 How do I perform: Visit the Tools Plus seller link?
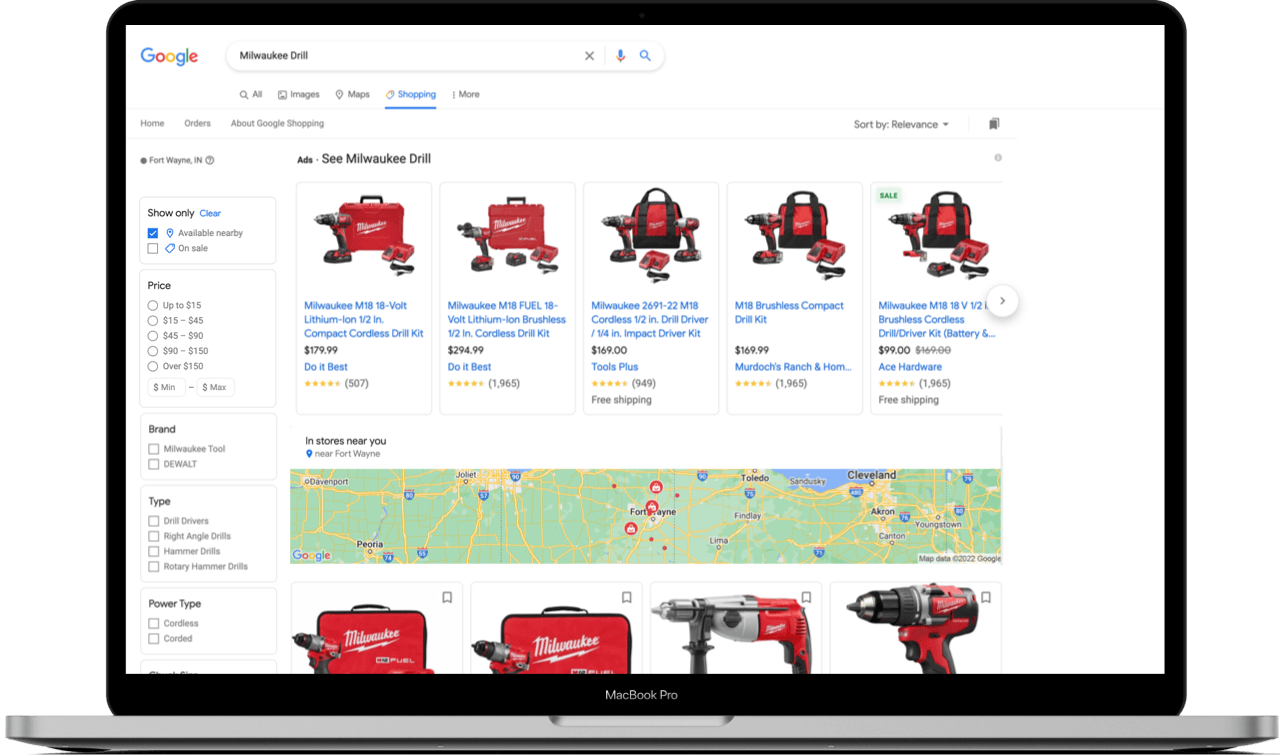[614, 367]
